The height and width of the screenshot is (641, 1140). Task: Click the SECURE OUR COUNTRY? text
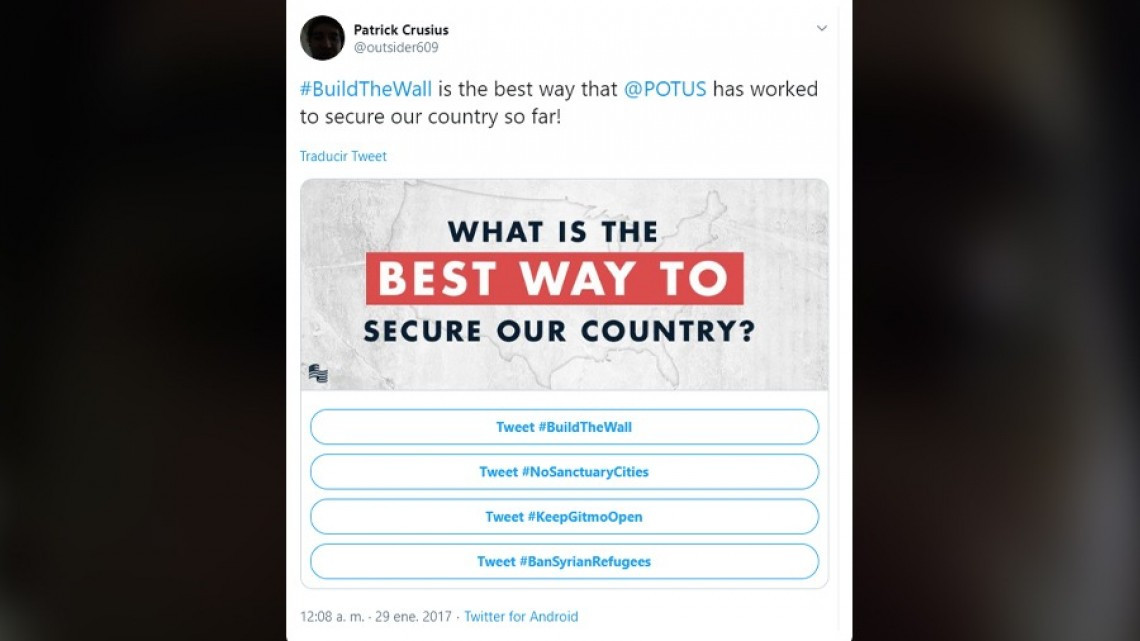[558, 331]
